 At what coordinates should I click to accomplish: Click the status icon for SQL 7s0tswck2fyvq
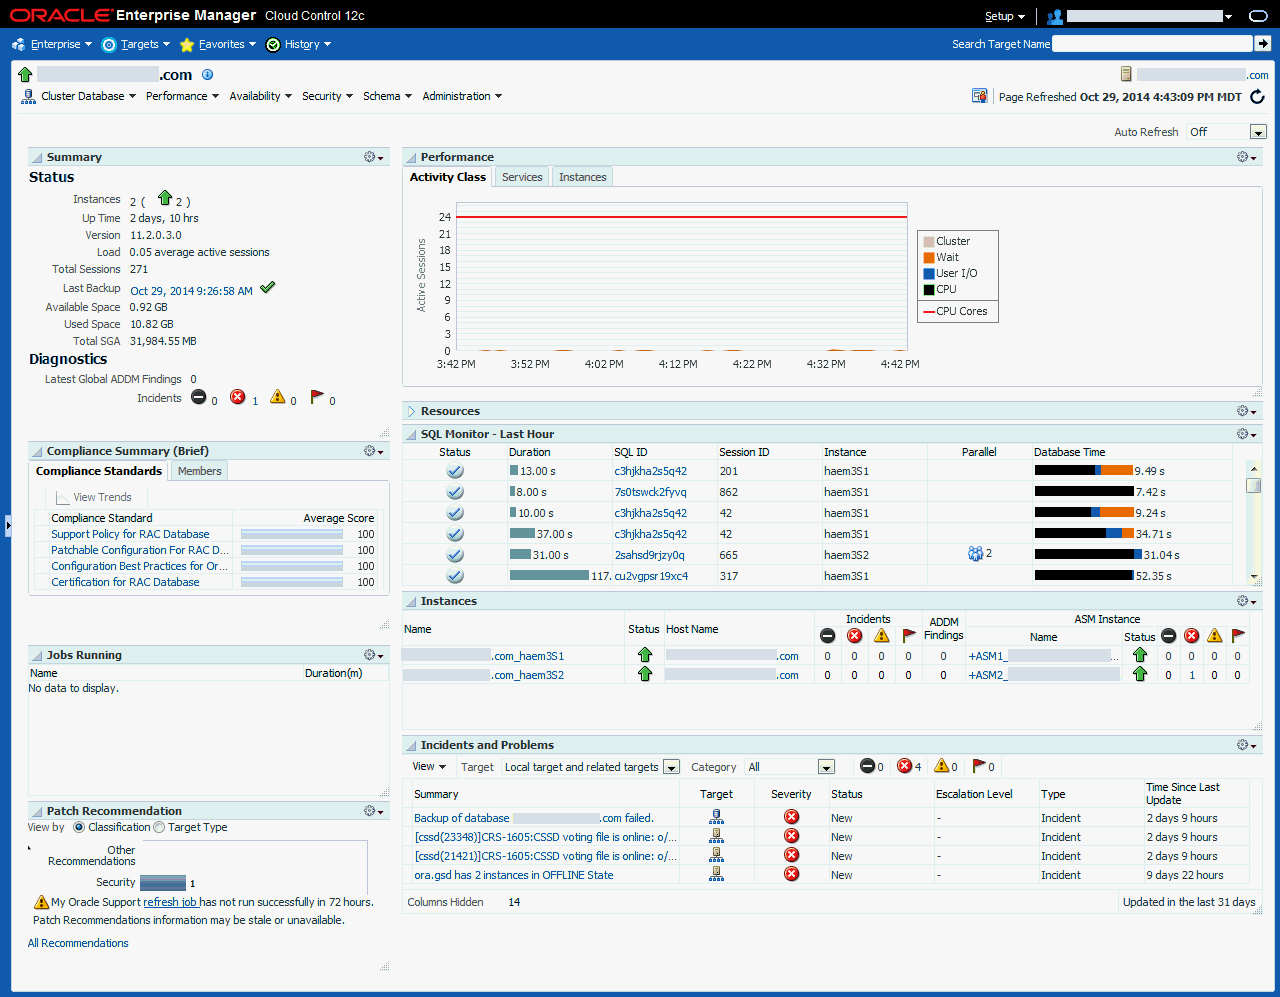point(455,492)
